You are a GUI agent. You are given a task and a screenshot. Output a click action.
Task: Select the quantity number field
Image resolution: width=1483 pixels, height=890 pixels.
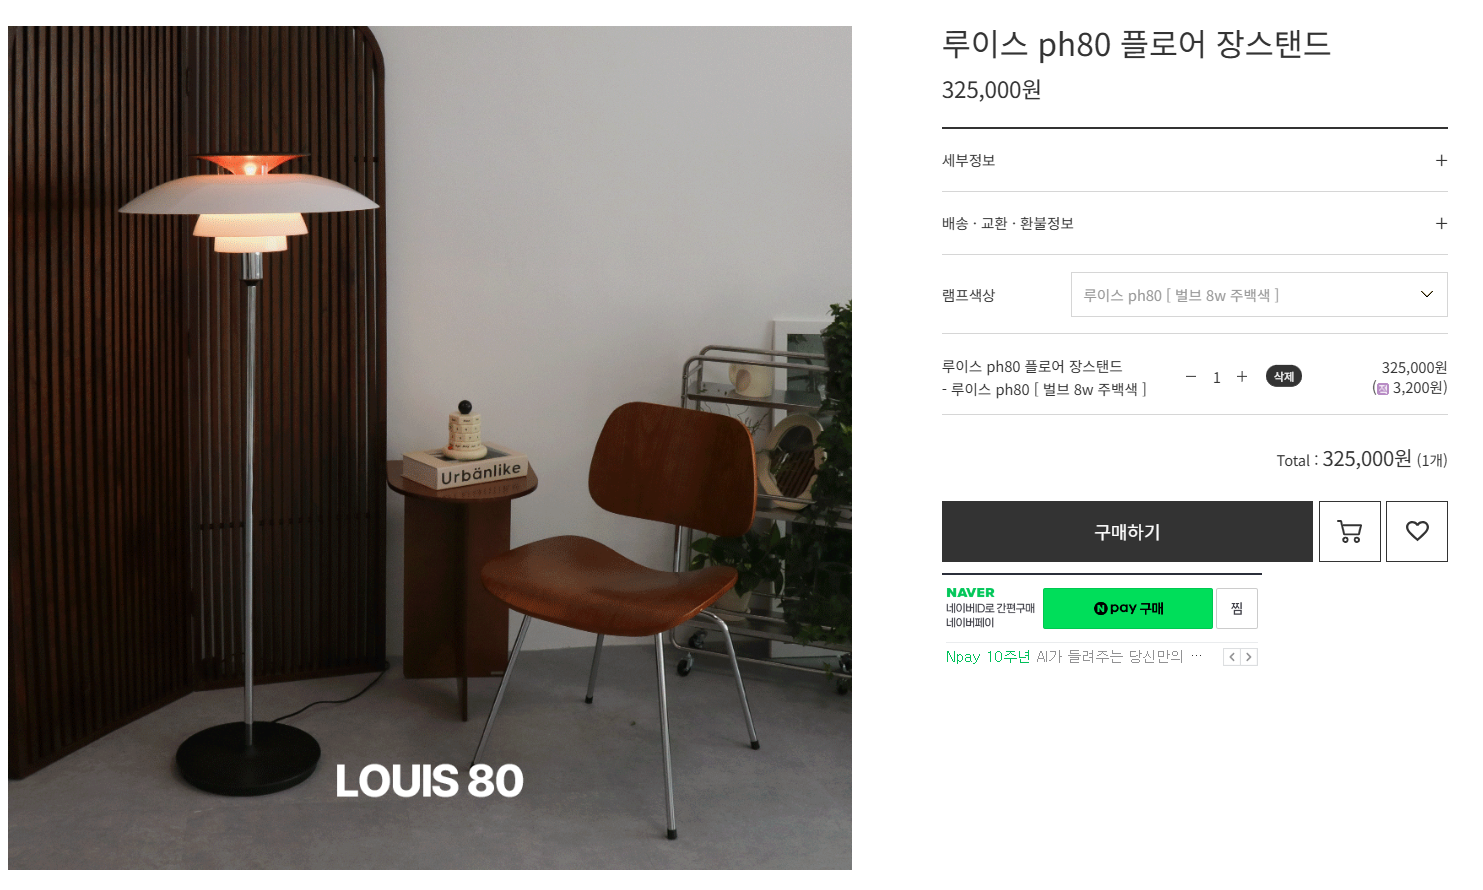coord(1217,378)
